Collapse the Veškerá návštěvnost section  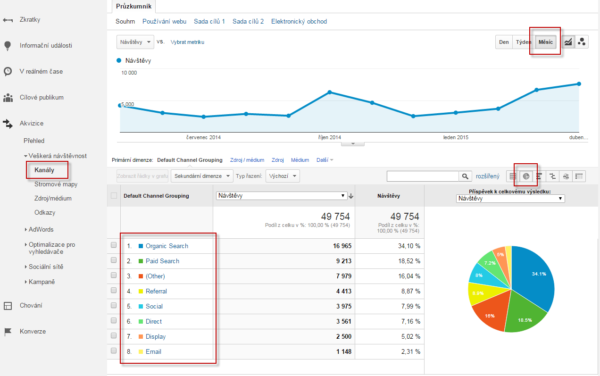click(55, 156)
